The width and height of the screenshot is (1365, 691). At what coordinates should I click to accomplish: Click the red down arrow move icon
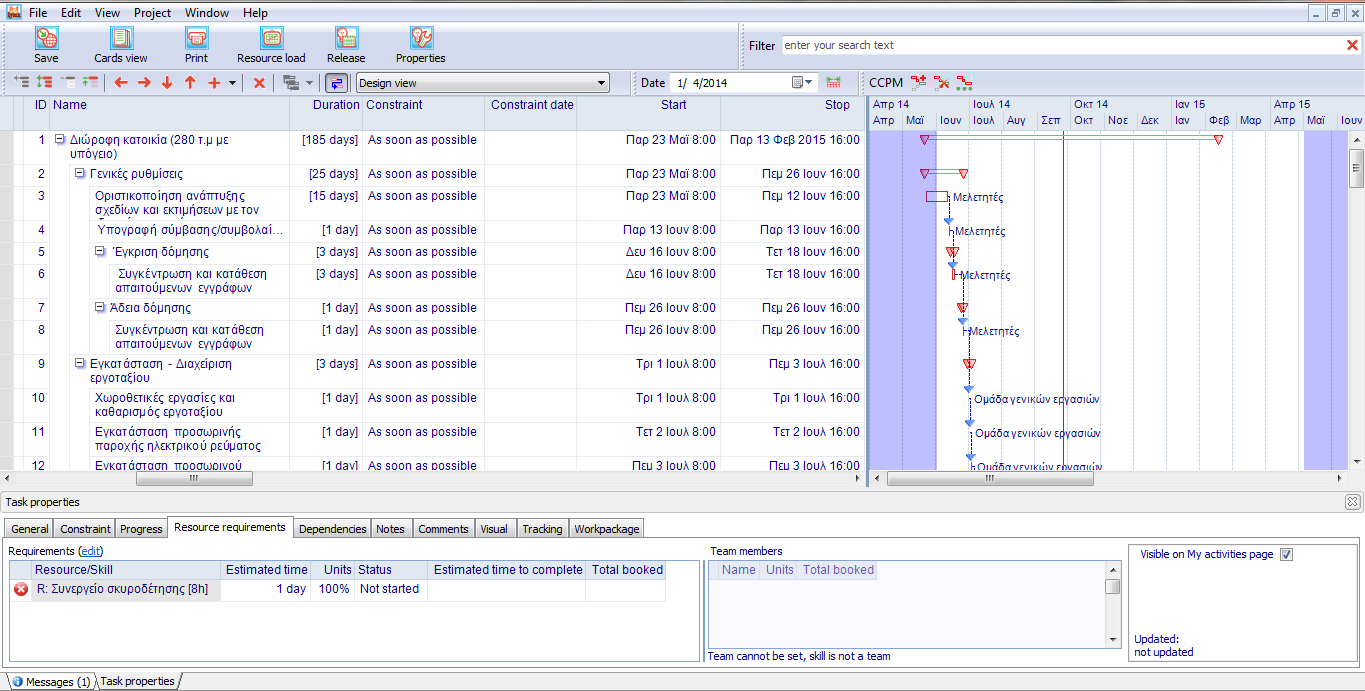[x=167, y=83]
